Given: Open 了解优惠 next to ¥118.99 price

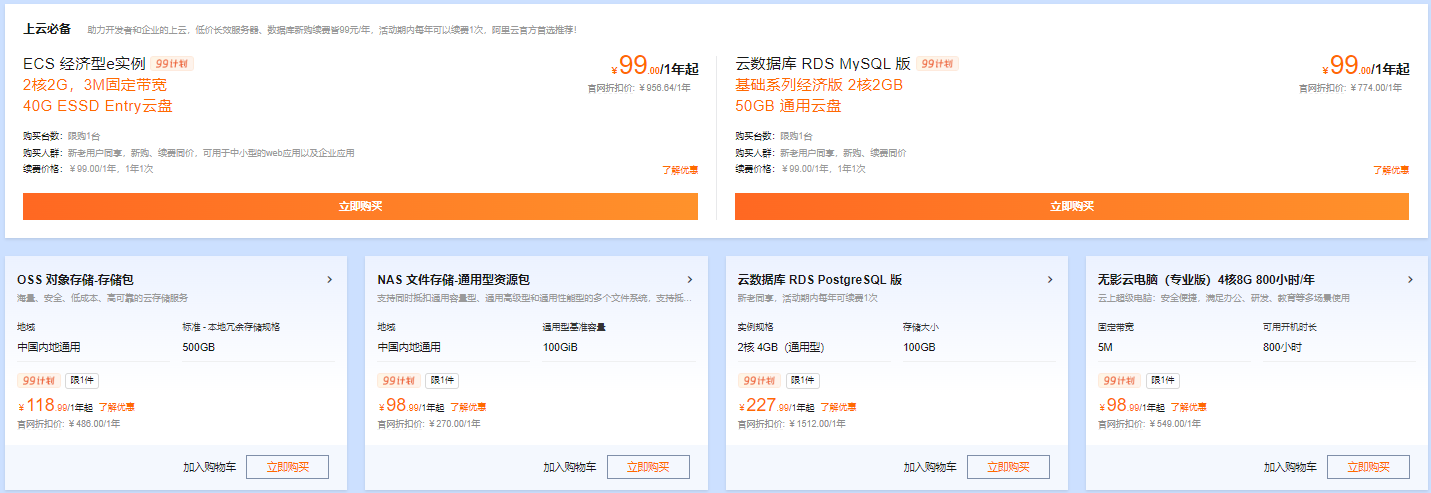Looking at the screenshot, I should coord(117,408).
